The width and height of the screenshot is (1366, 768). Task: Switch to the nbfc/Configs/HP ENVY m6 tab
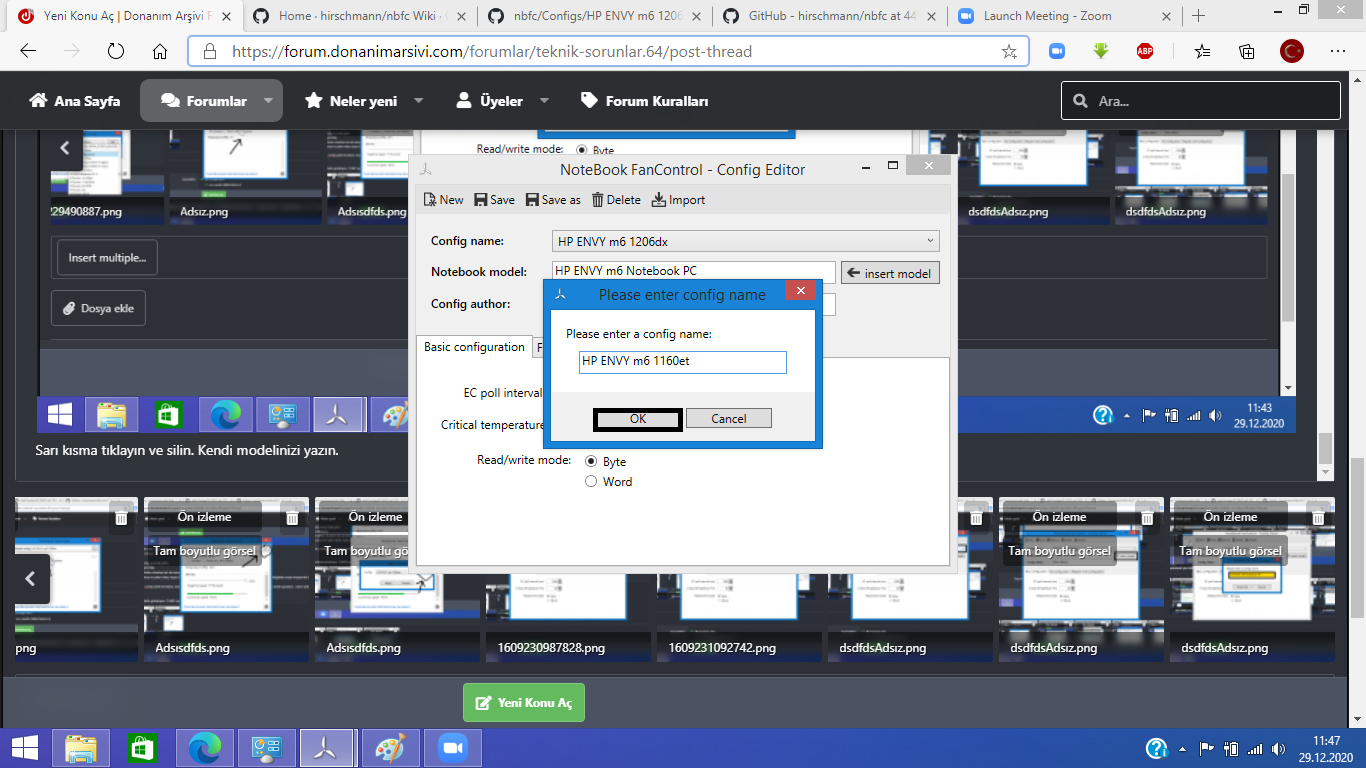592,16
